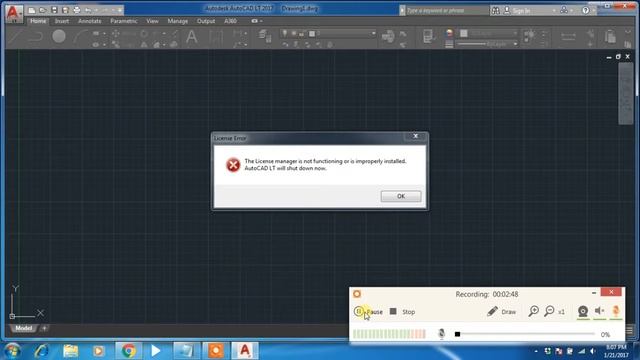The width and height of the screenshot is (640, 360).
Task: Open the A360 ribbon tab
Action: coord(230,21)
